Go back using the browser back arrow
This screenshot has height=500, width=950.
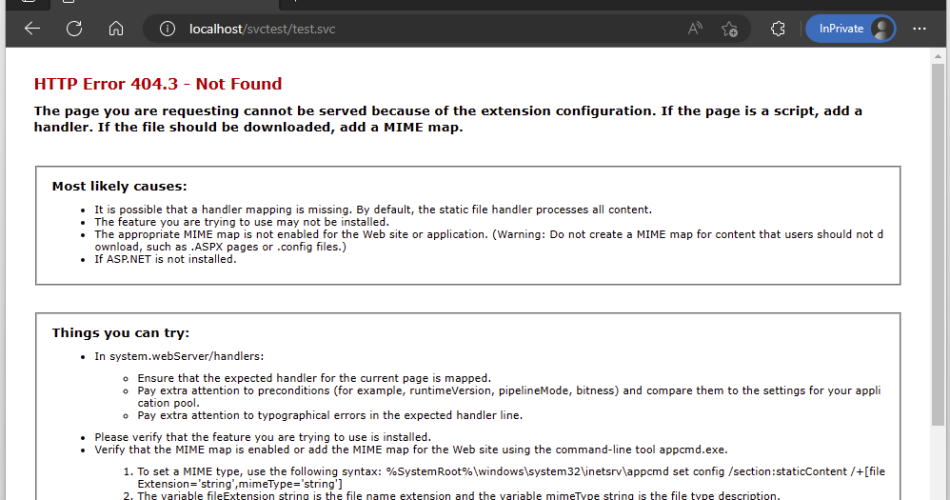[32, 28]
